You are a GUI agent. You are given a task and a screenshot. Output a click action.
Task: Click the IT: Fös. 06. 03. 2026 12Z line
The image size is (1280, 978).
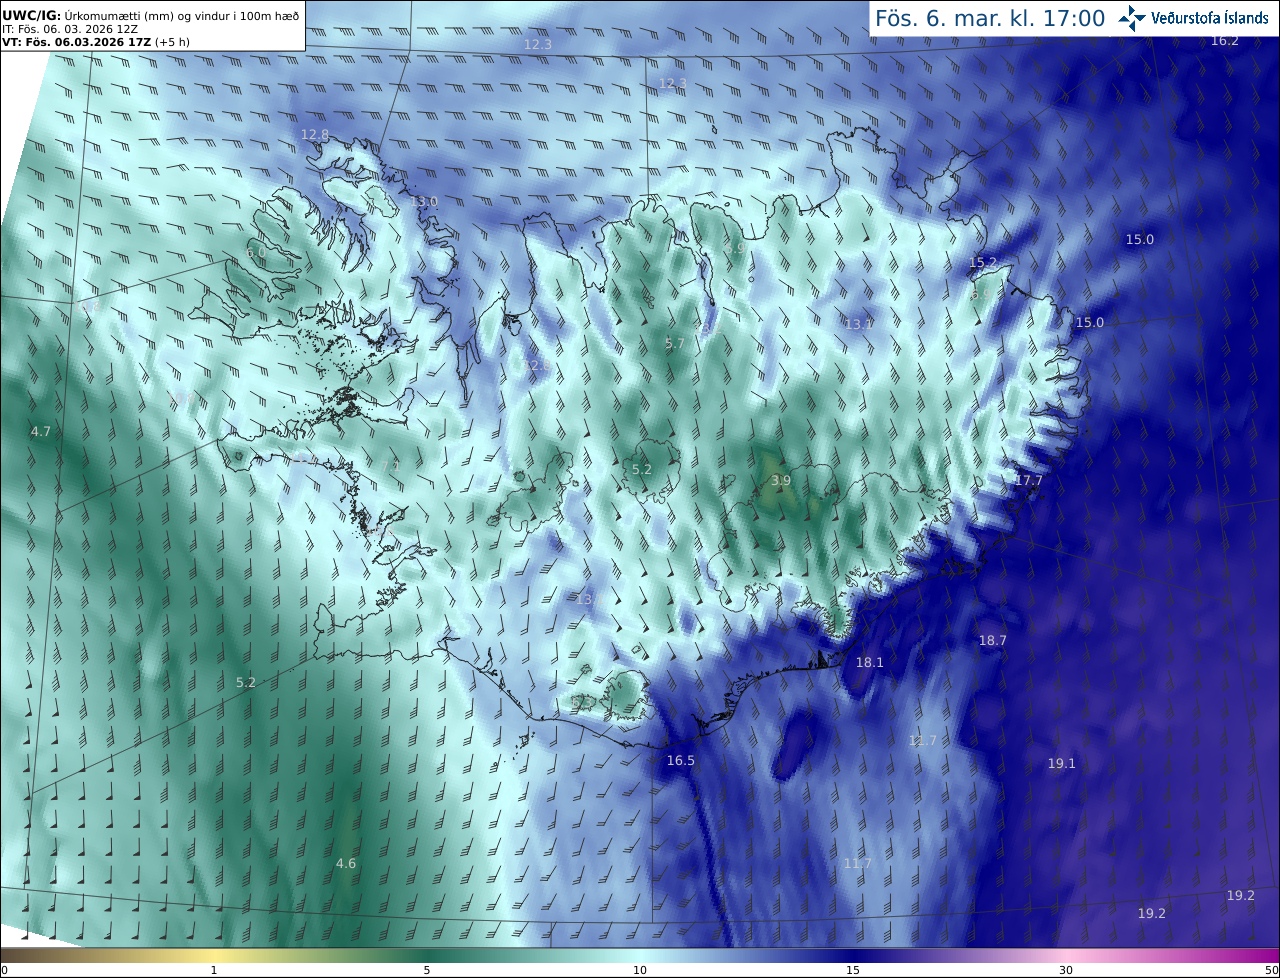pos(69,29)
